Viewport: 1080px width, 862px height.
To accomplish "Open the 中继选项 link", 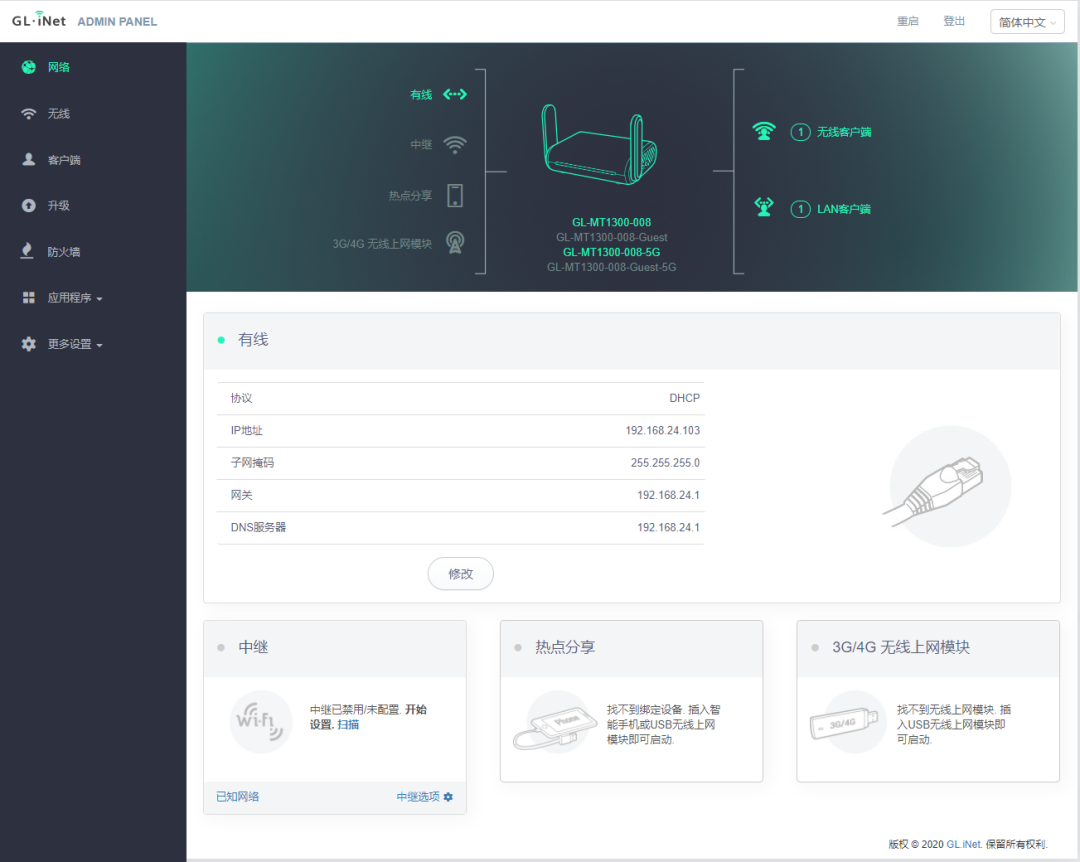I will pyautogui.click(x=418, y=797).
